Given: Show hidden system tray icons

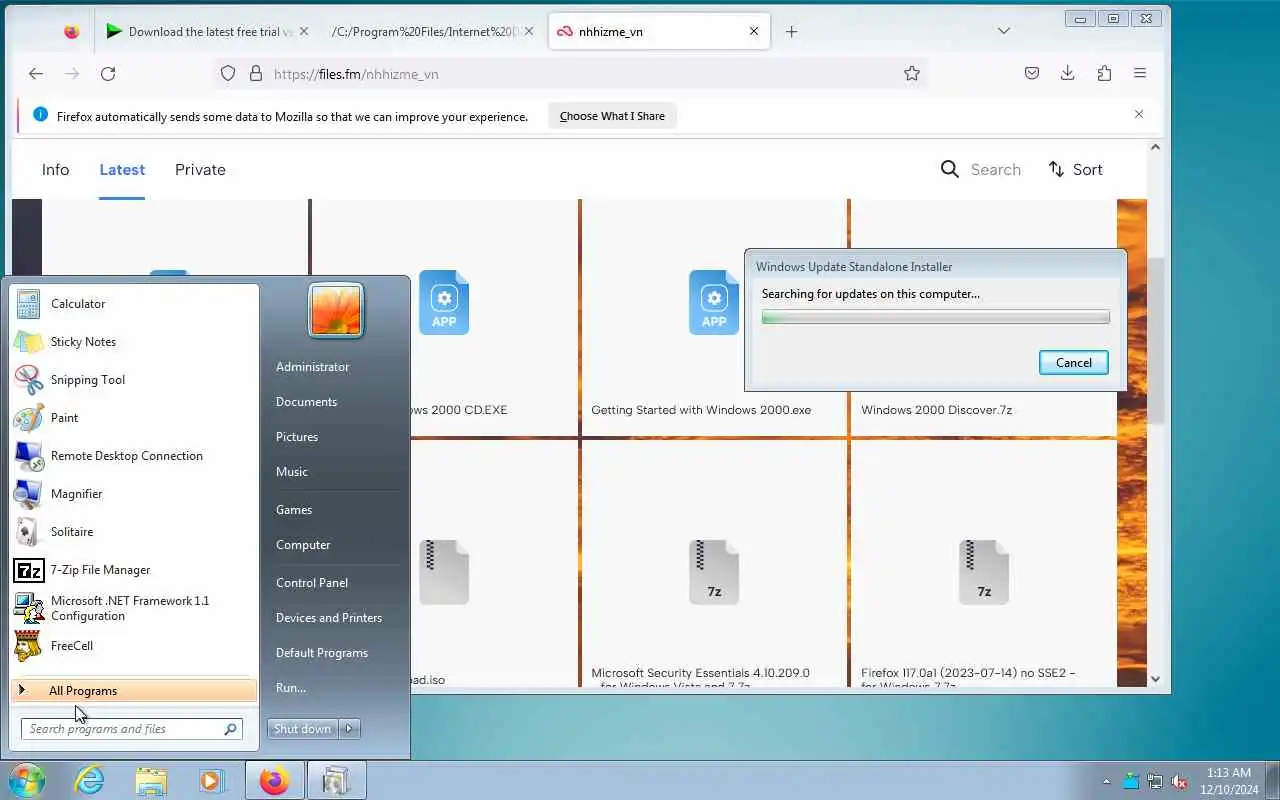Looking at the screenshot, I should (1106, 781).
